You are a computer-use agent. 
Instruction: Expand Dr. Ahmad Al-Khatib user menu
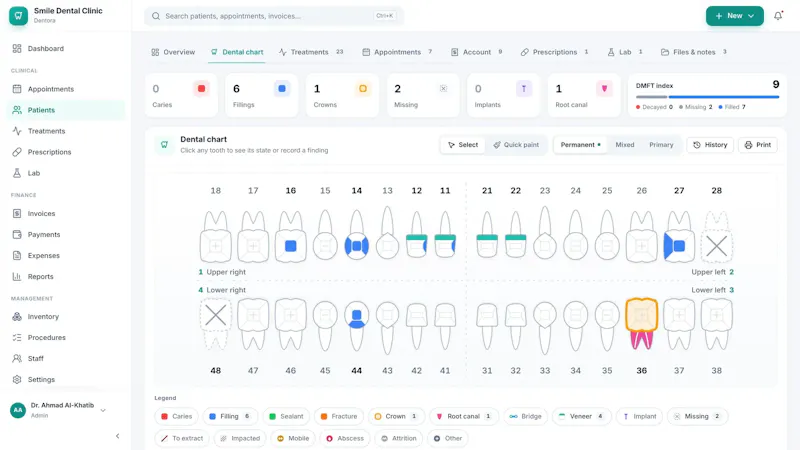(59, 410)
